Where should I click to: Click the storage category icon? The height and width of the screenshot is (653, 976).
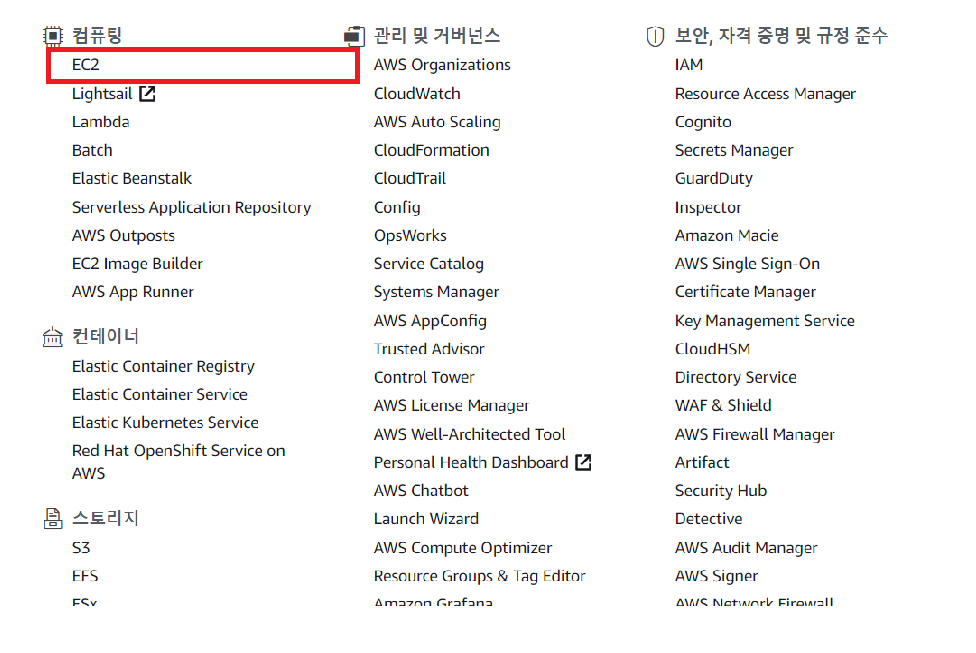click(53, 518)
